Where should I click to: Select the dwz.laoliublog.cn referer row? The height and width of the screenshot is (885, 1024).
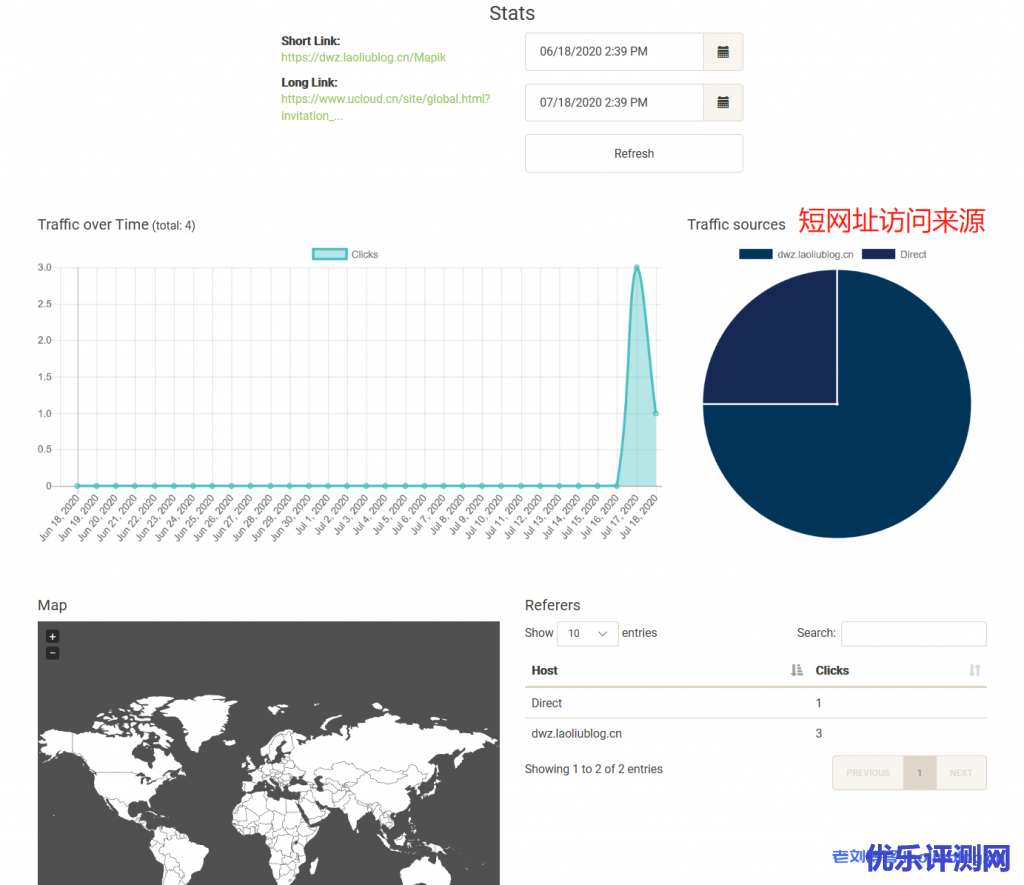pyautogui.click(x=756, y=733)
